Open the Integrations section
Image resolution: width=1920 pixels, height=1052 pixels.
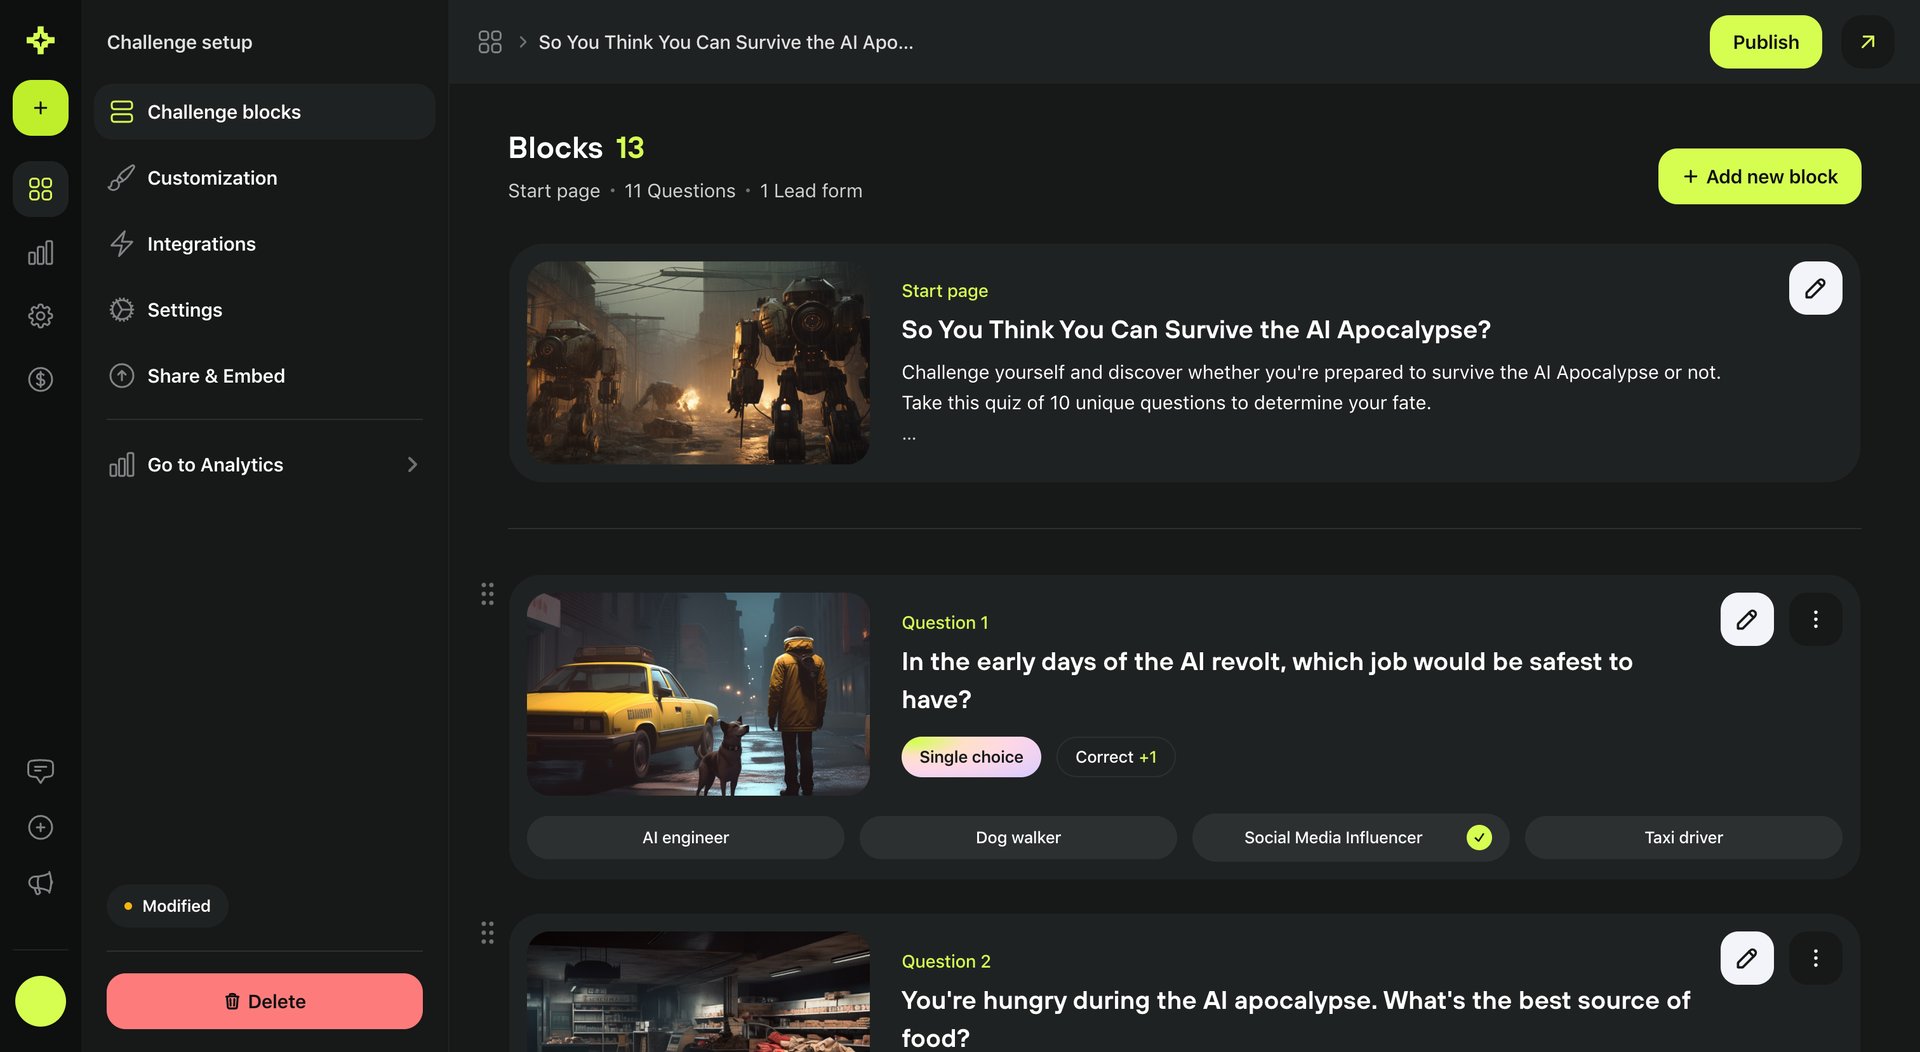pyautogui.click(x=201, y=244)
